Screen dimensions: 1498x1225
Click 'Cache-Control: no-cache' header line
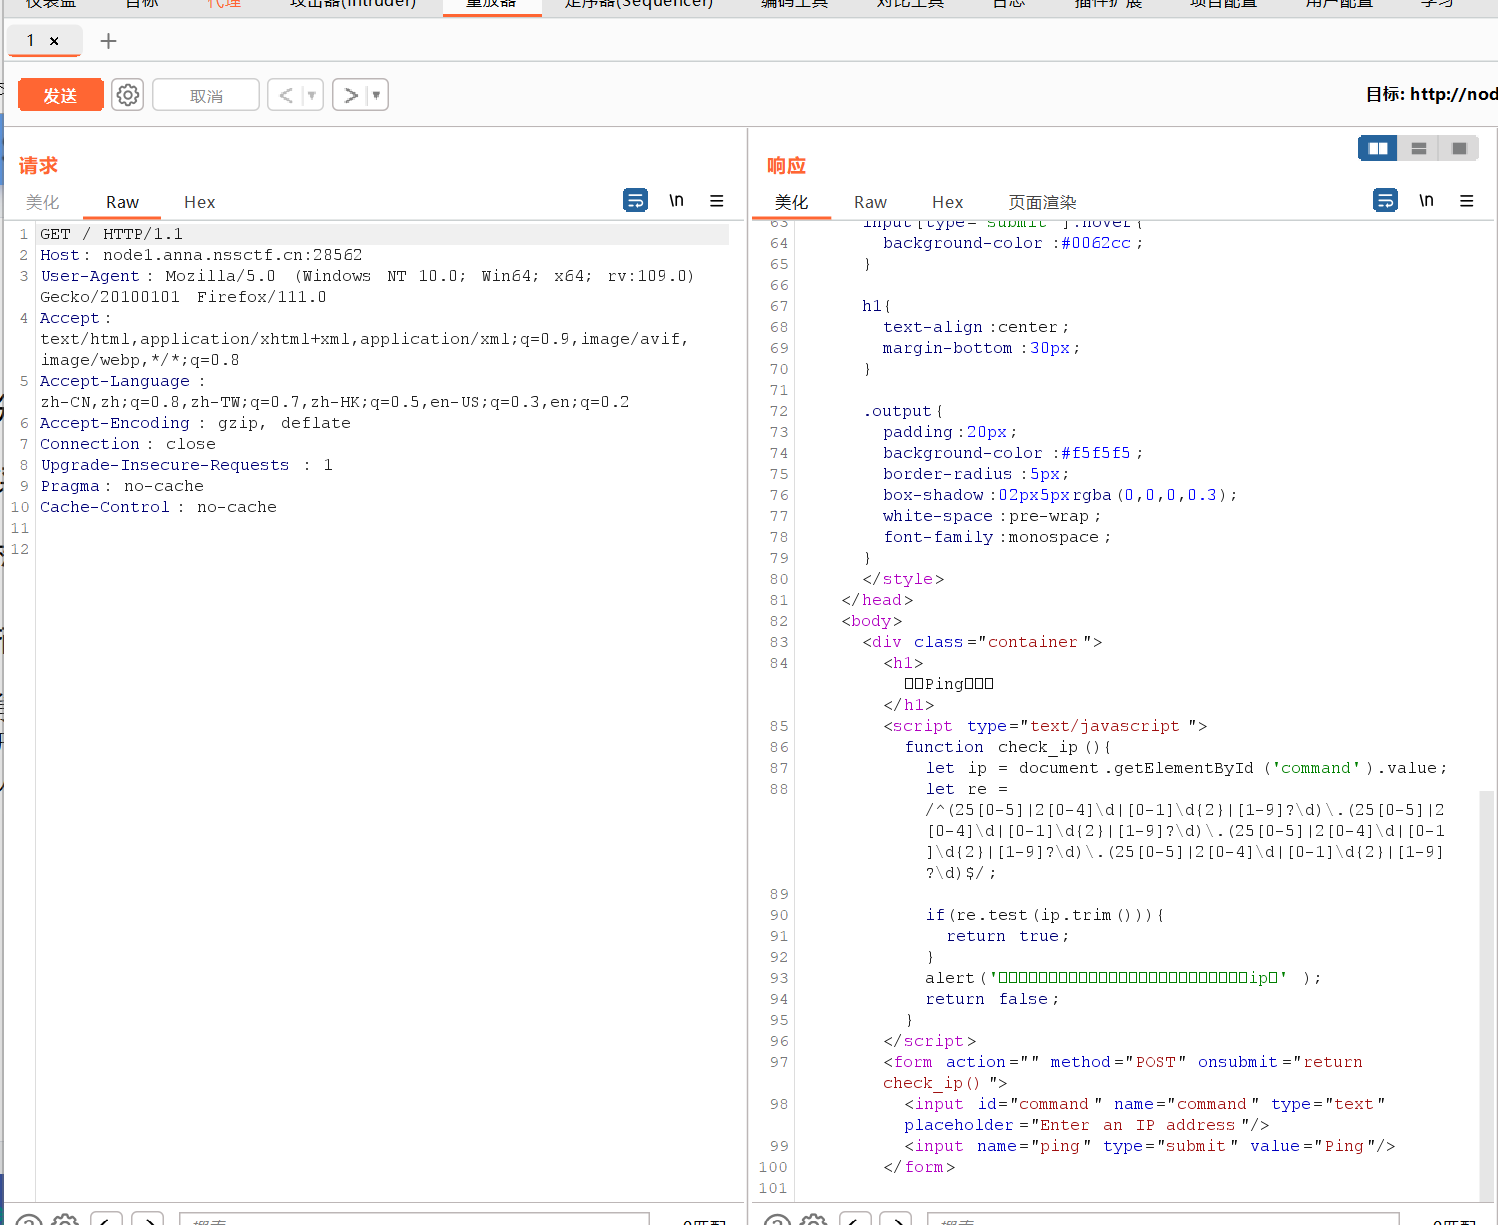click(x=158, y=507)
